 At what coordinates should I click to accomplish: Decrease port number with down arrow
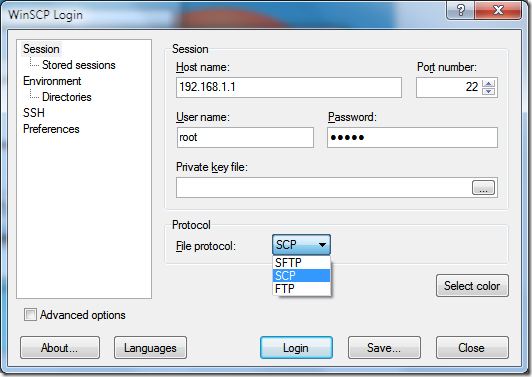(x=488, y=91)
